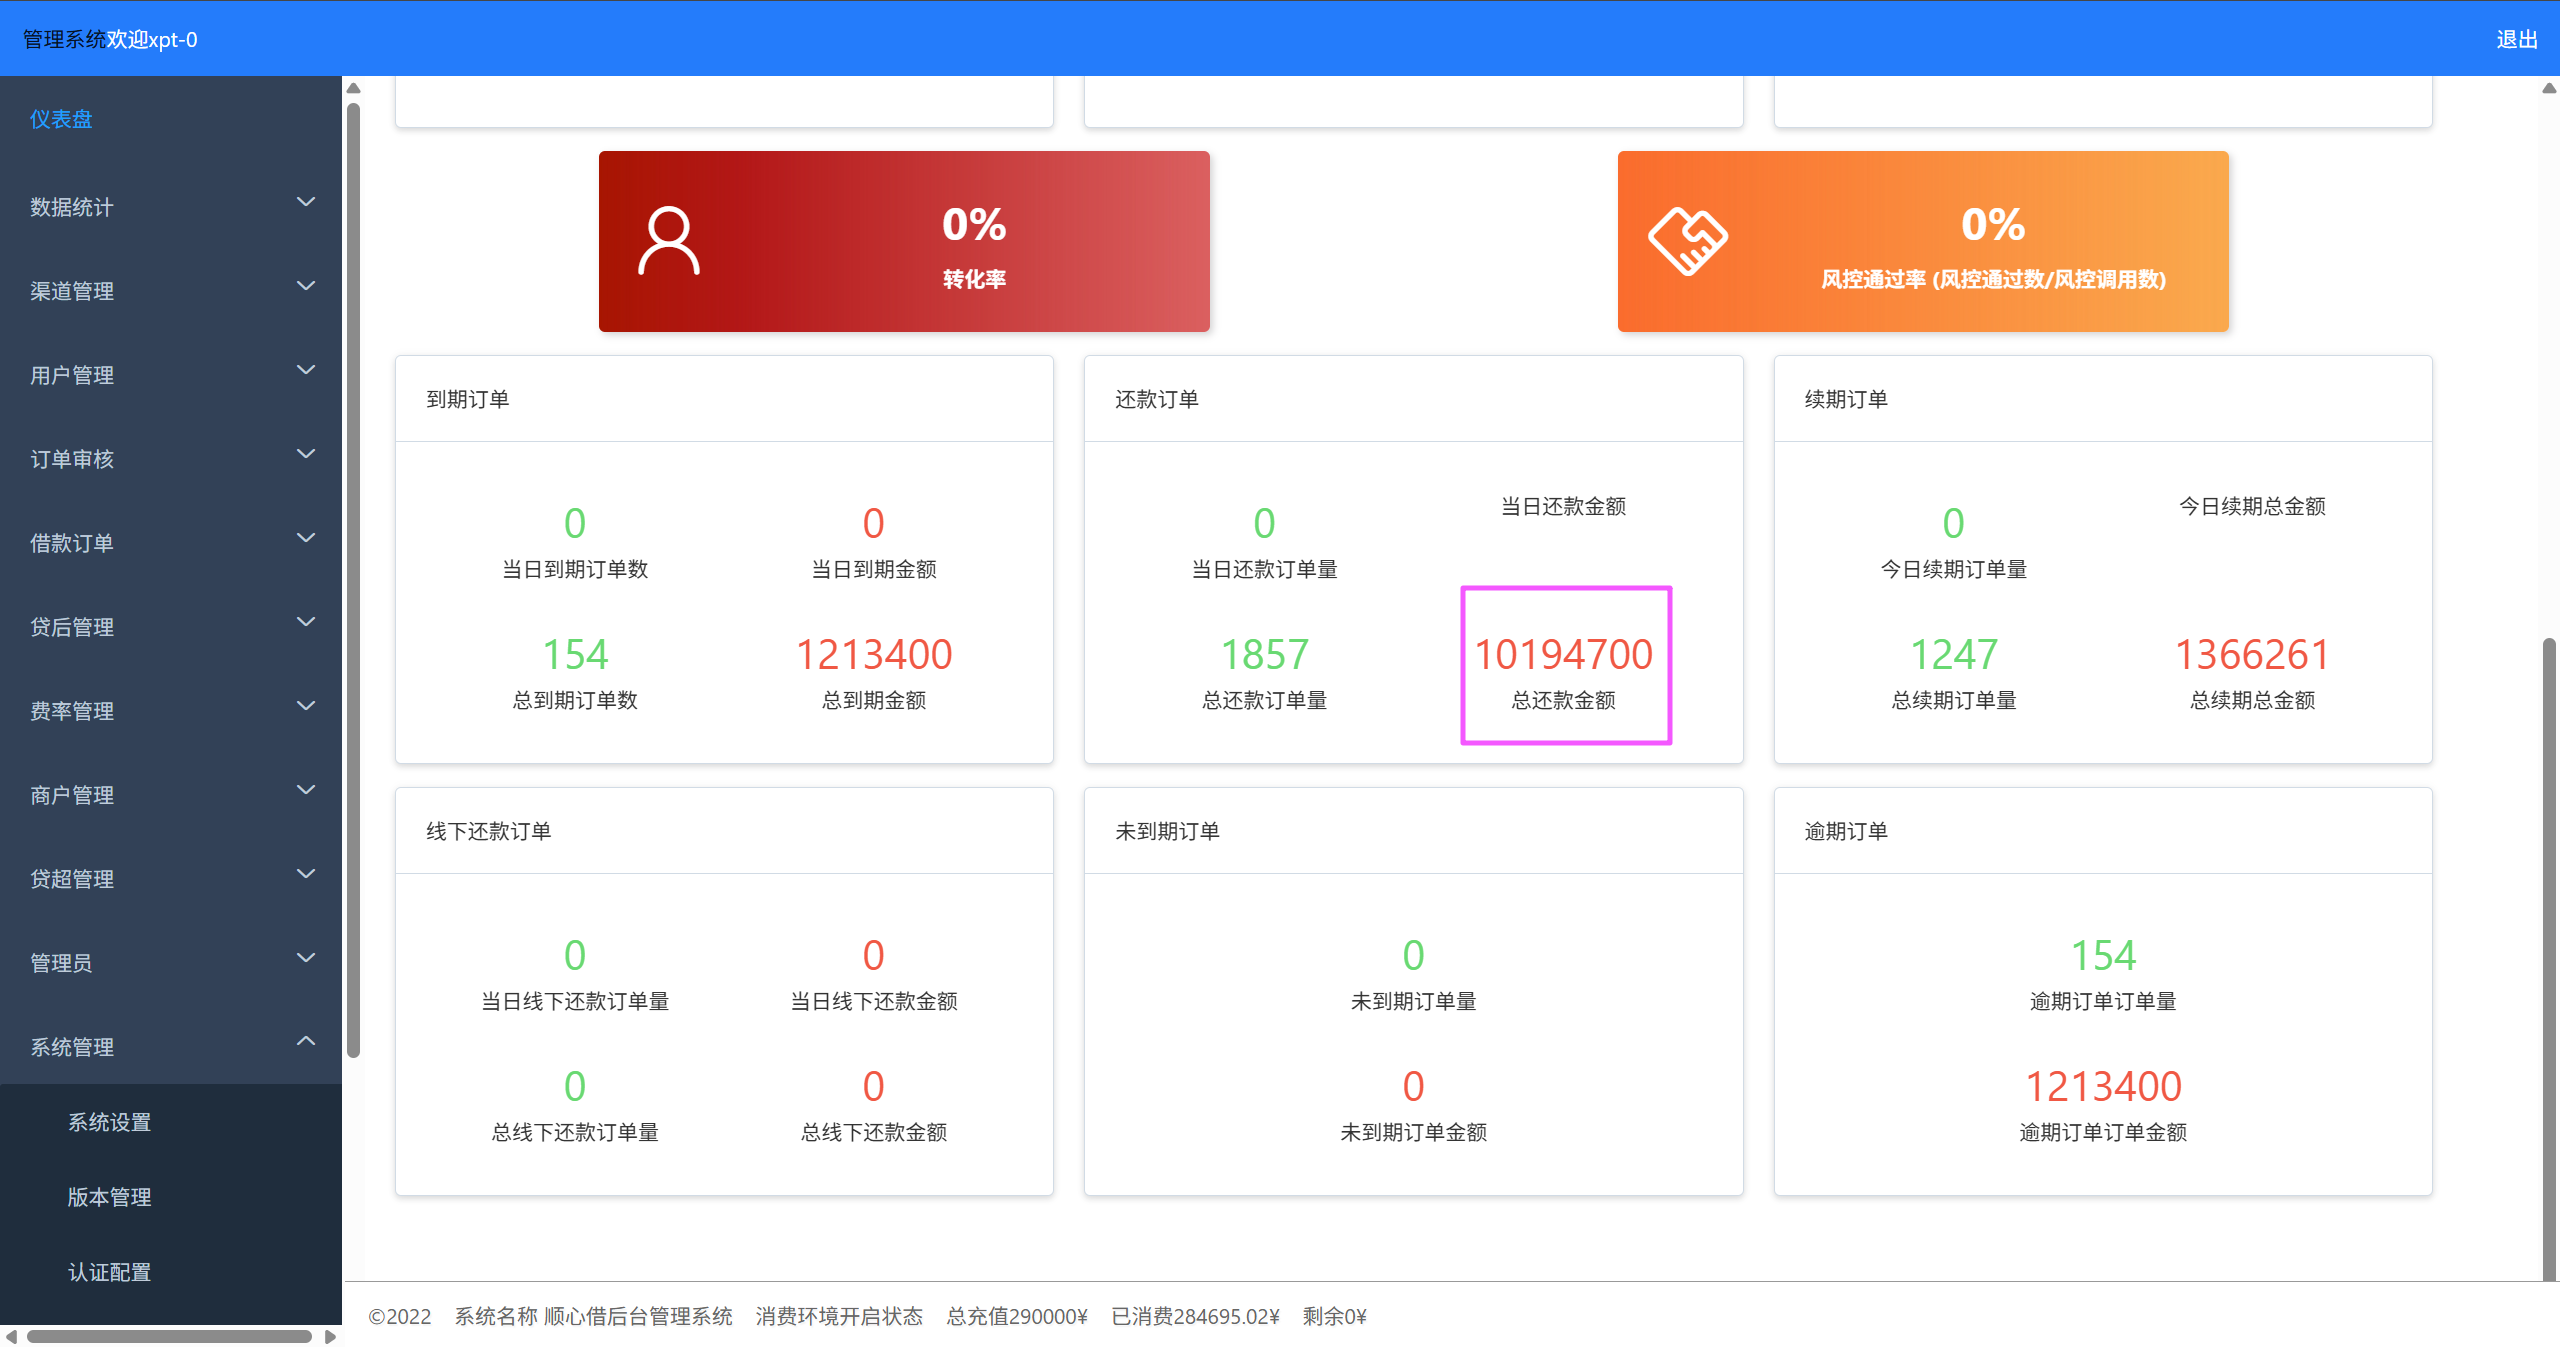2560x1347 pixels.
Task: Click the 系统名称 顺心借后台管理系统 footer text
Action: click(593, 1316)
